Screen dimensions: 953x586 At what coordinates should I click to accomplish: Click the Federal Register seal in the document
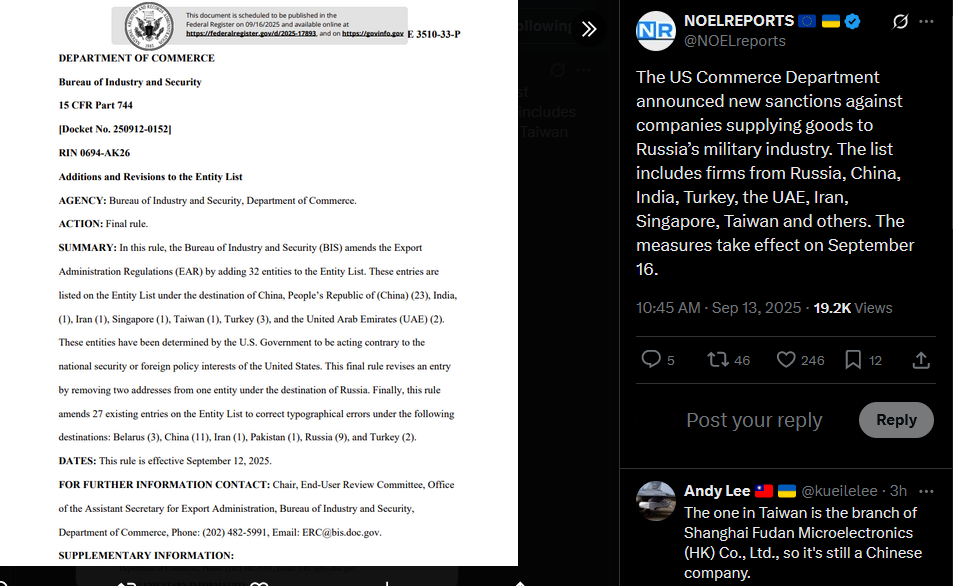click(149, 26)
